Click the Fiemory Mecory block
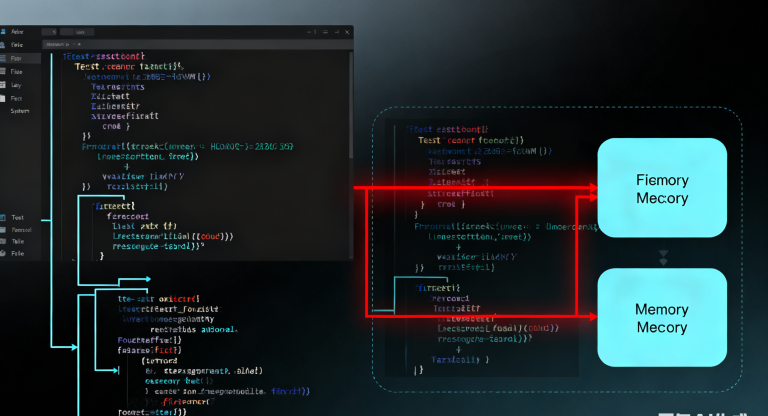Screen dimensions: 768x416 coord(661,188)
